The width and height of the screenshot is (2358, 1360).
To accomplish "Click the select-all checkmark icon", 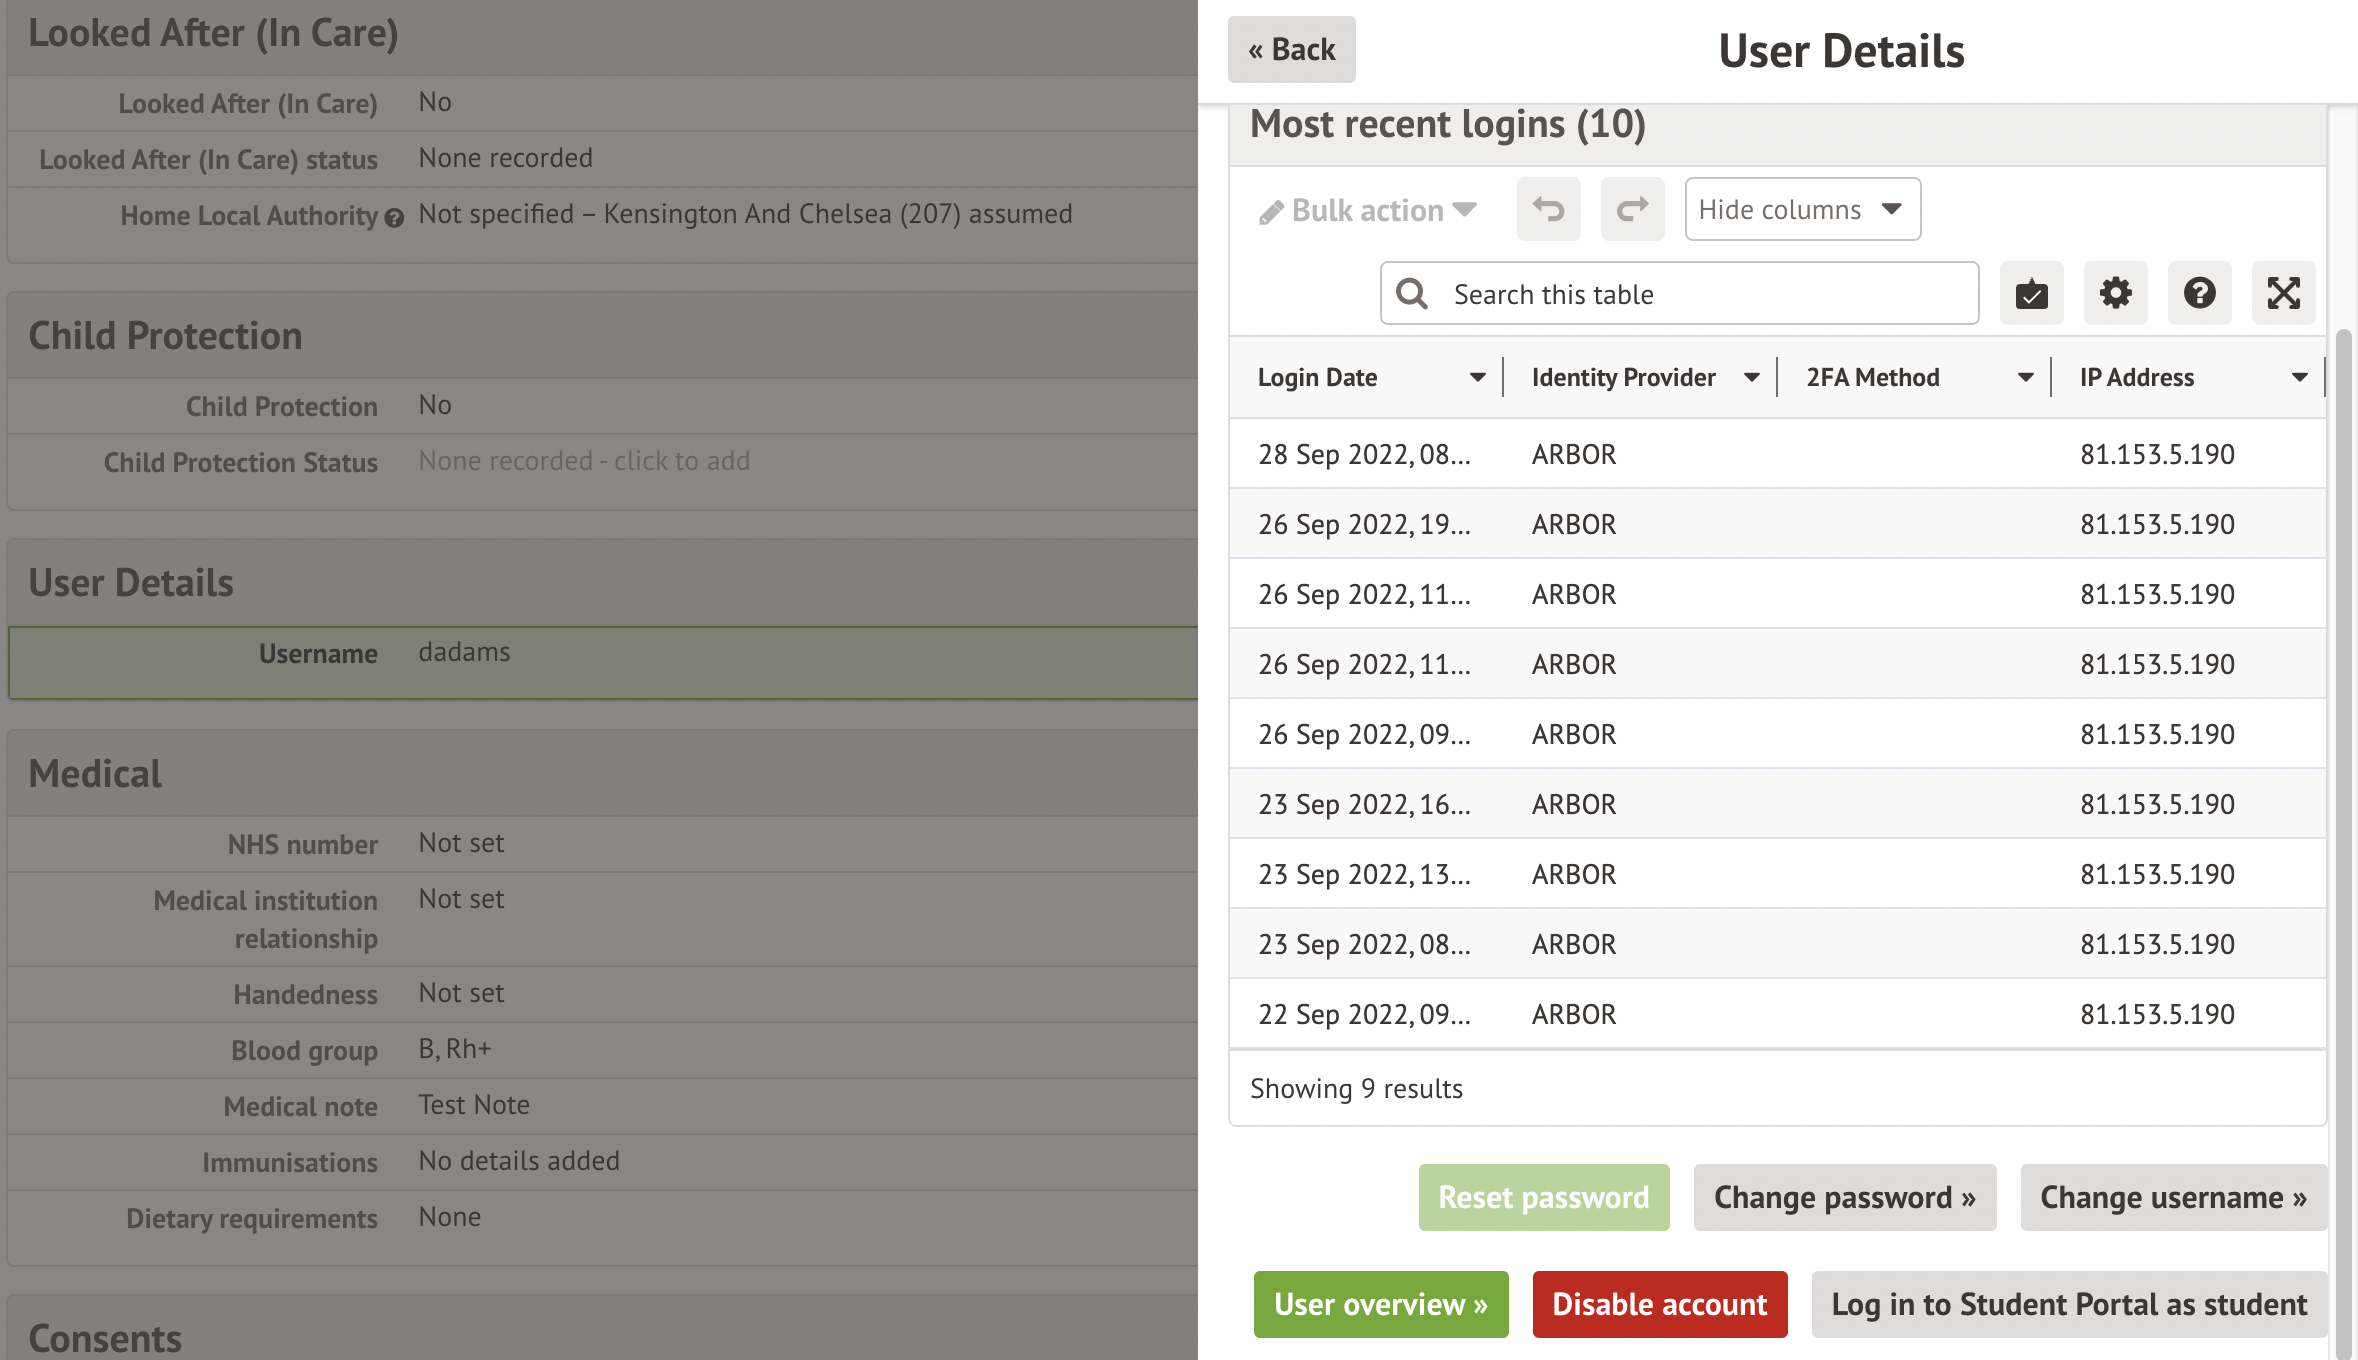I will coord(2031,294).
